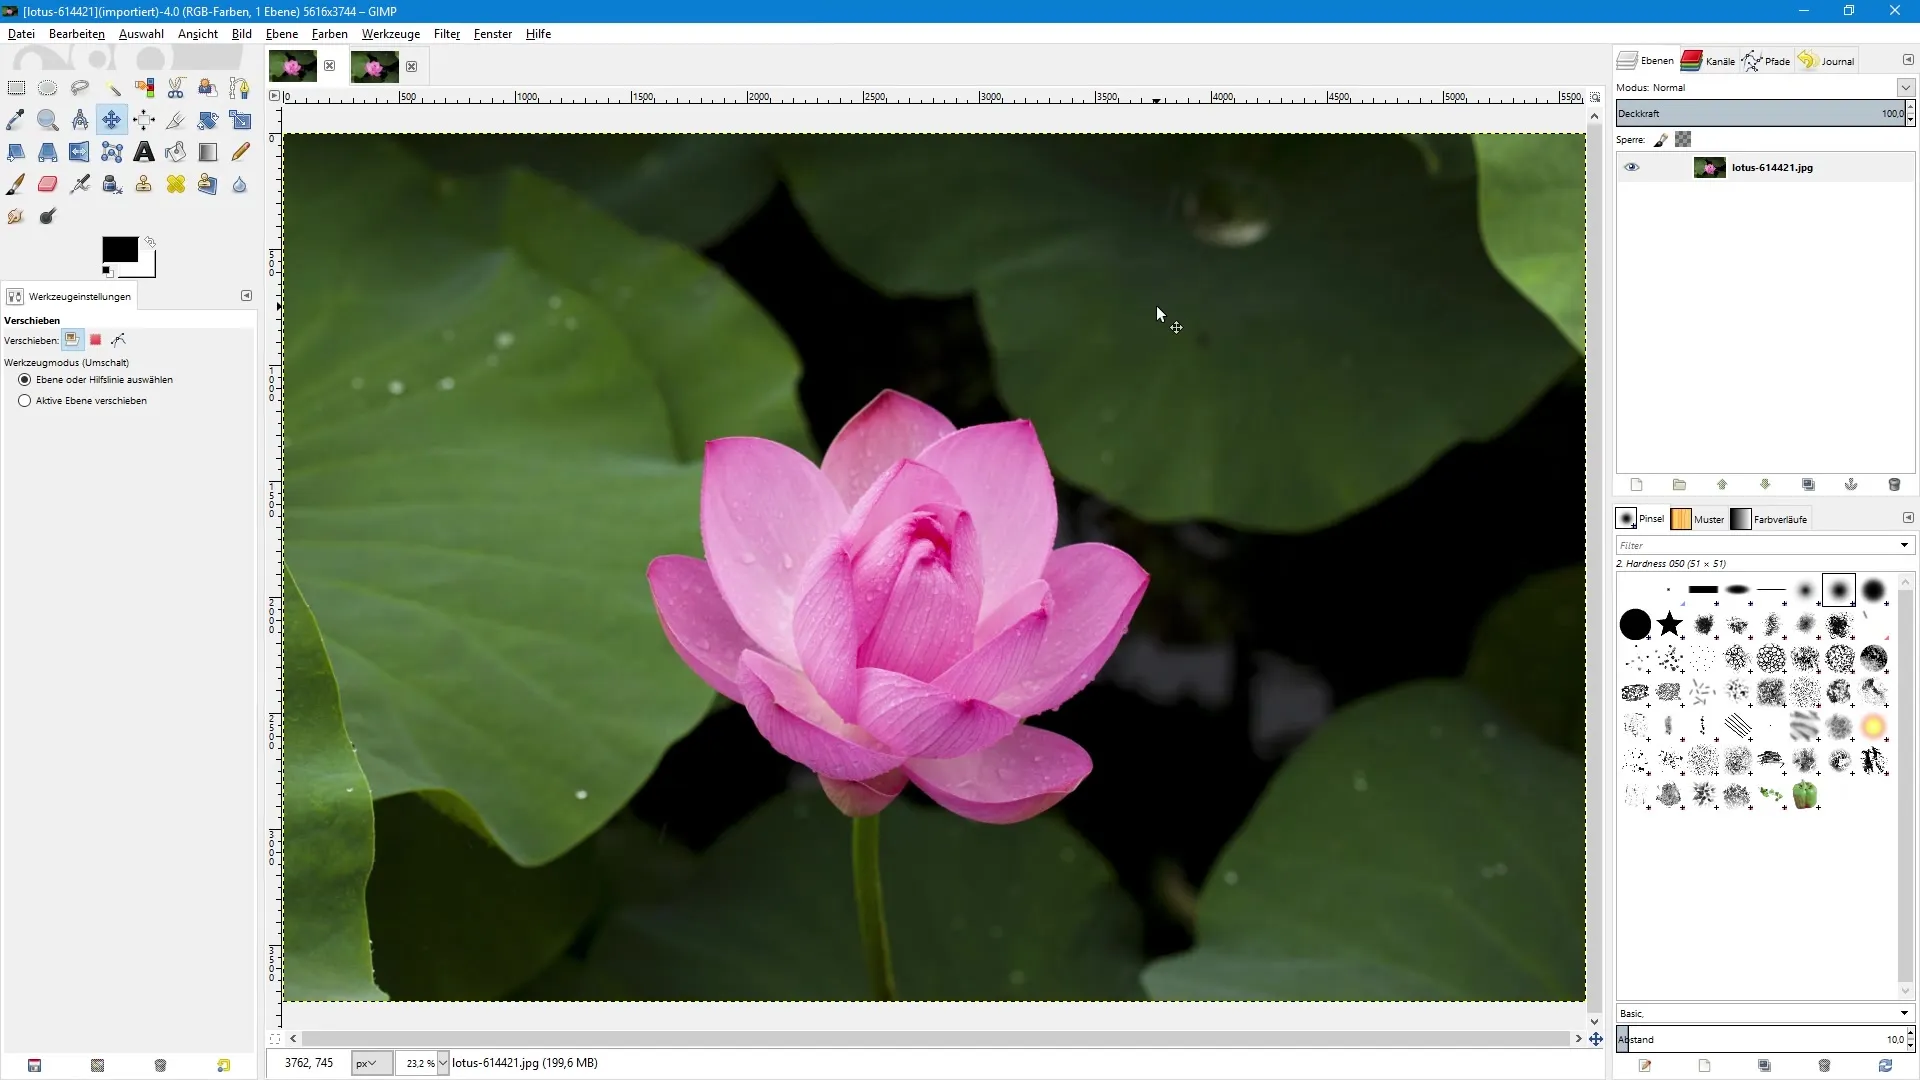Select the Paintbrush tool

[x=16, y=184]
